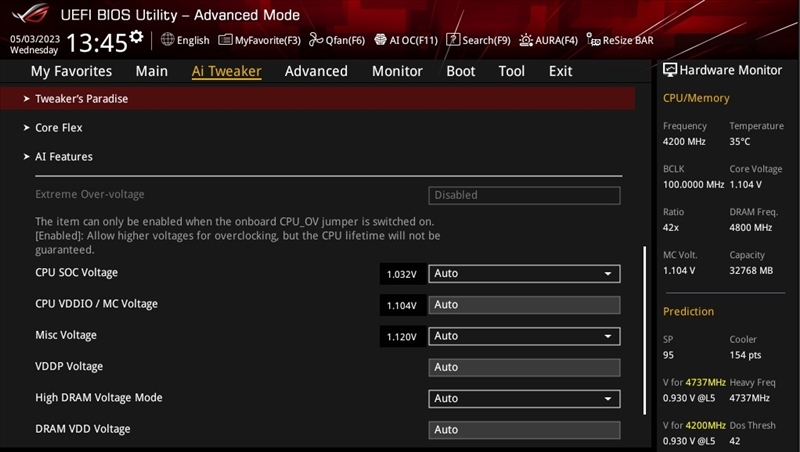
Task: Select the Exit tab
Action: click(x=561, y=71)
